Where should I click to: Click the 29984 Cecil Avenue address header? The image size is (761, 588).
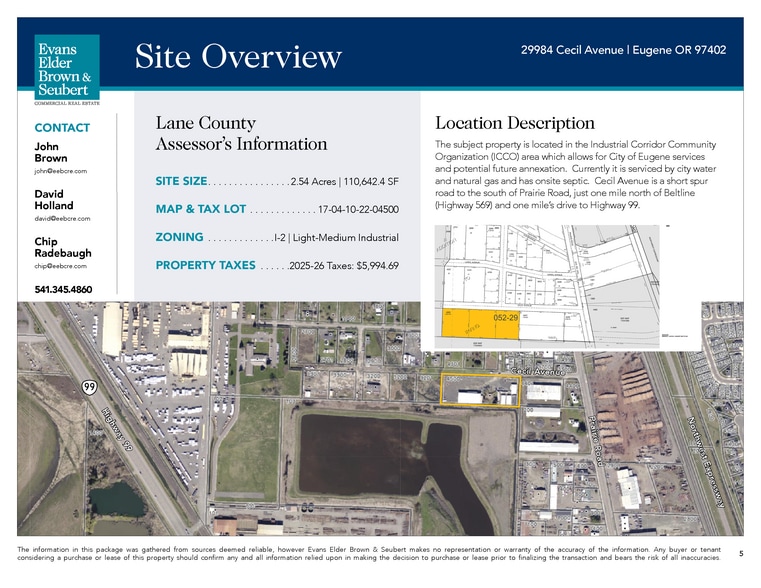[x=623, y=50]
